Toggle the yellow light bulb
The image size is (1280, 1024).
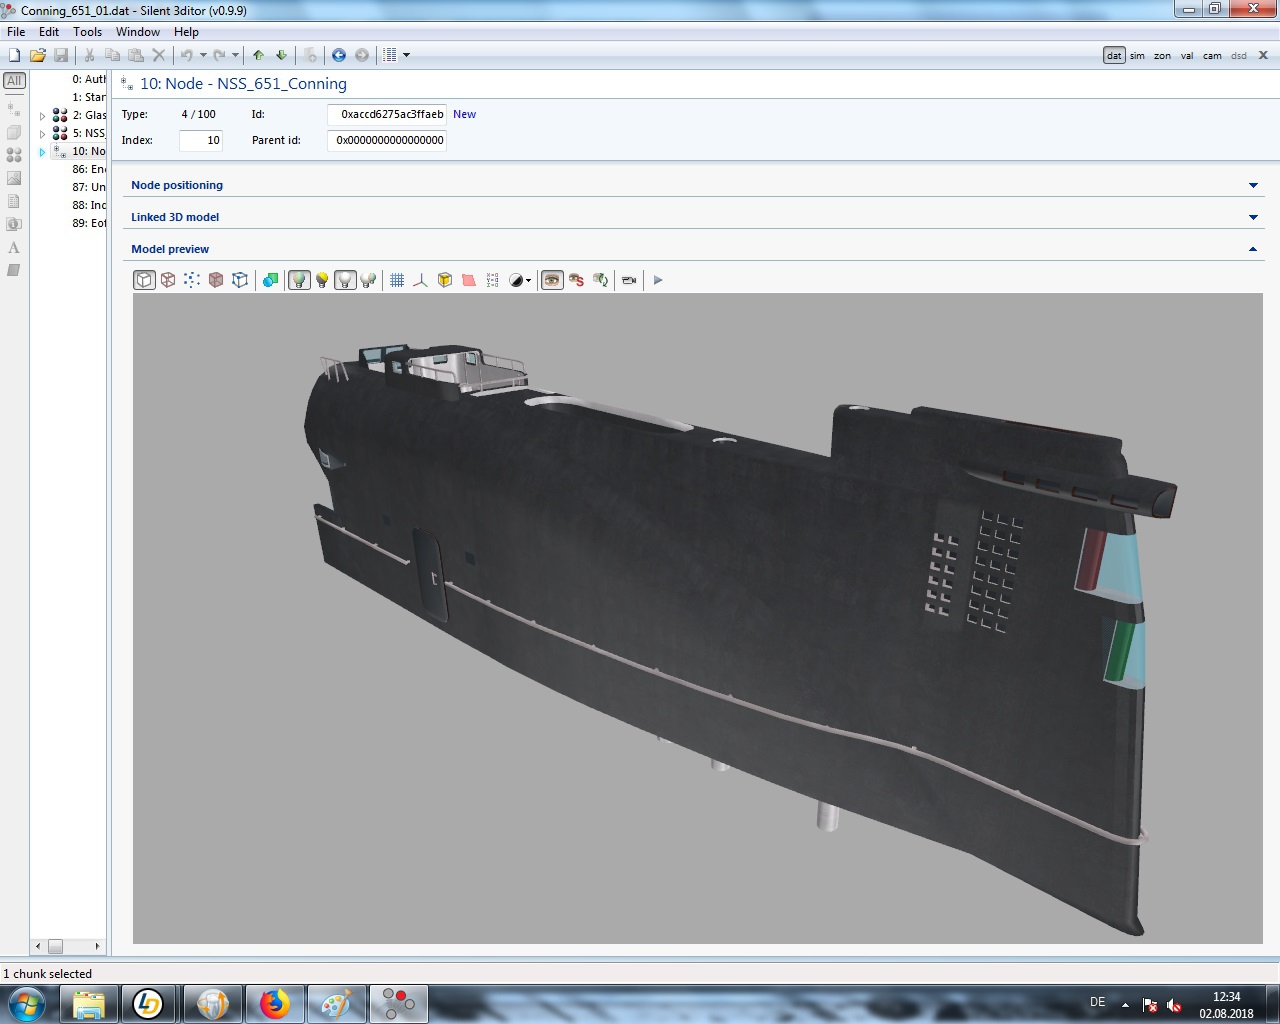tap(322, 280)
